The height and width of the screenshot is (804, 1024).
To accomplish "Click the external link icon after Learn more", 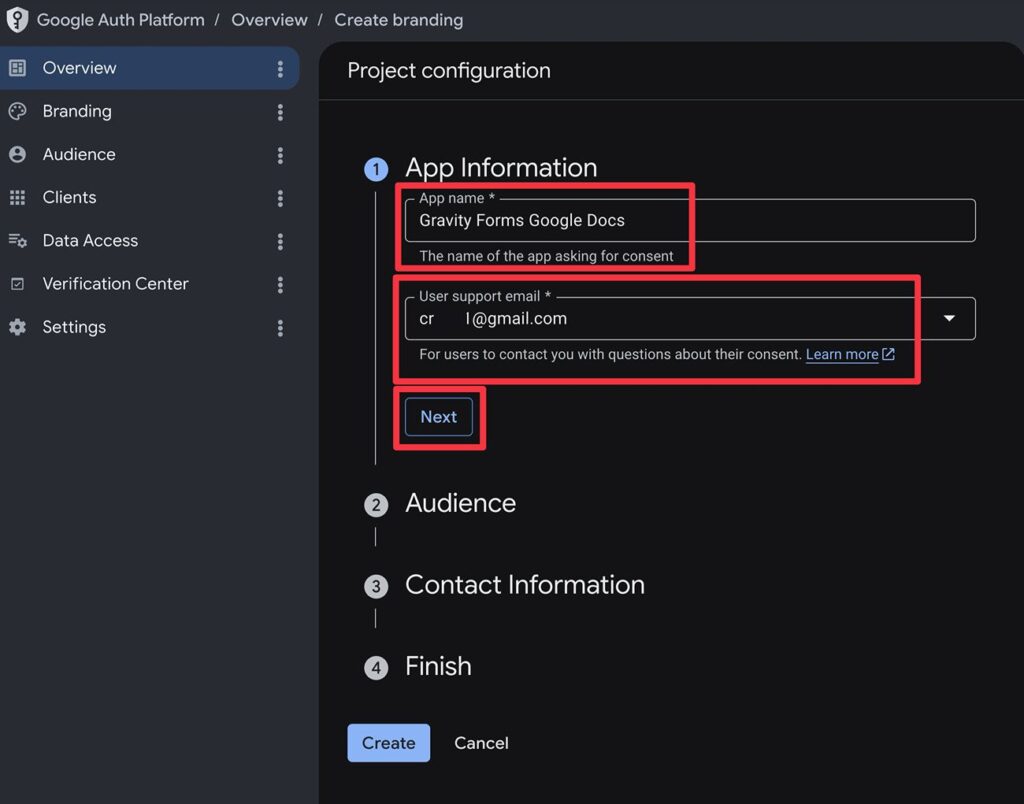I will tap(888, 354).
